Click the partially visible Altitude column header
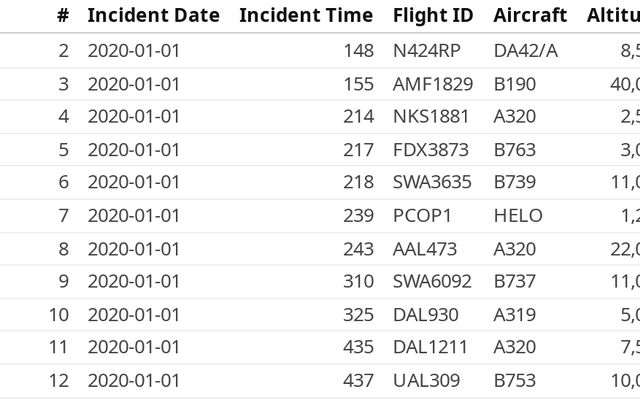 [x=613, y=16]
